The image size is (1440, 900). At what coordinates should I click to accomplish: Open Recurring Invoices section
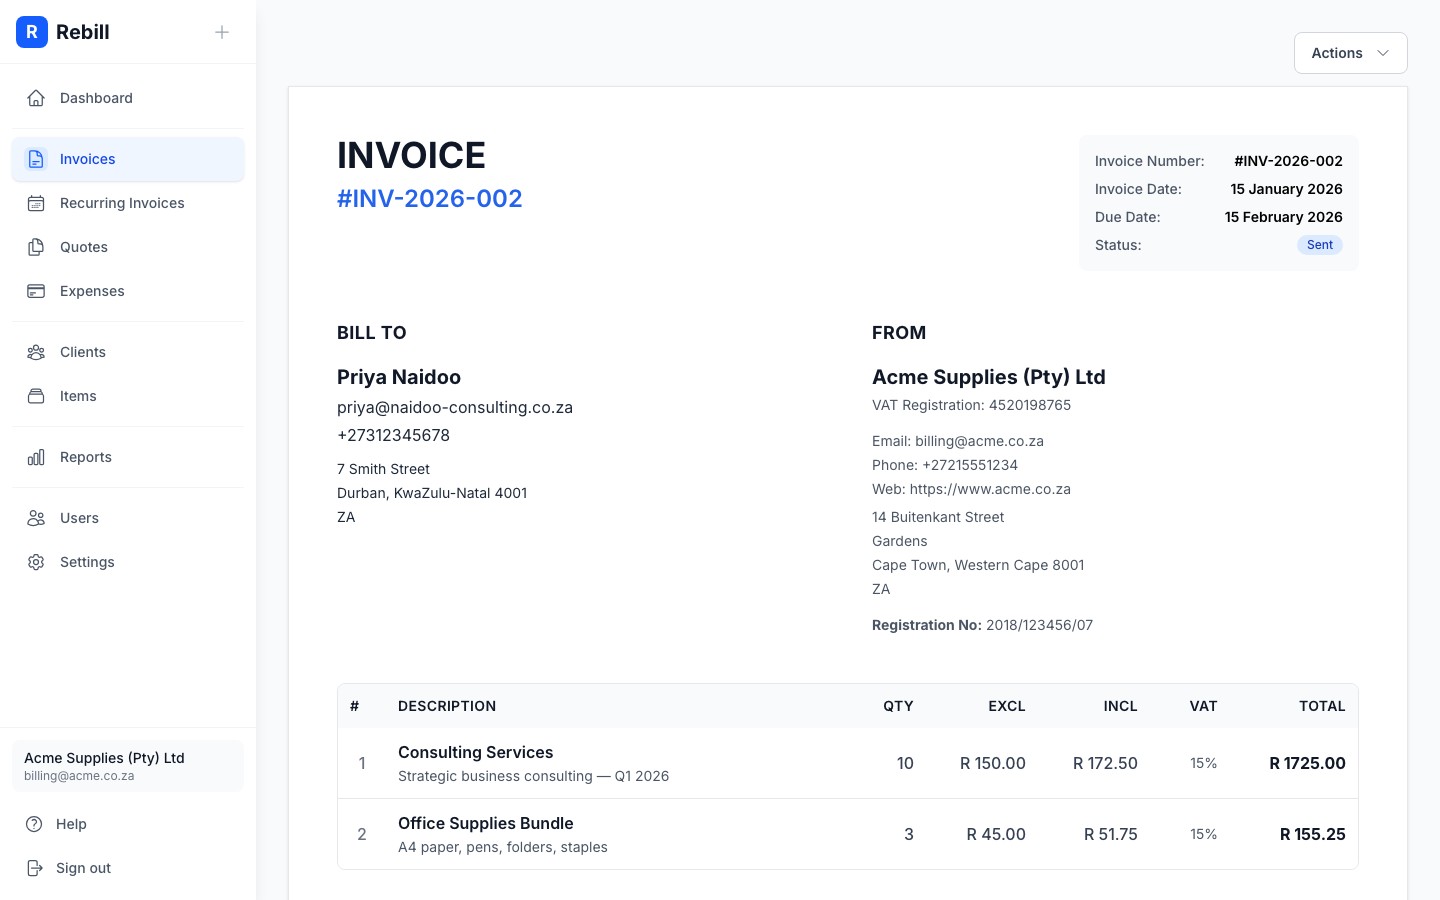(122, 203)
